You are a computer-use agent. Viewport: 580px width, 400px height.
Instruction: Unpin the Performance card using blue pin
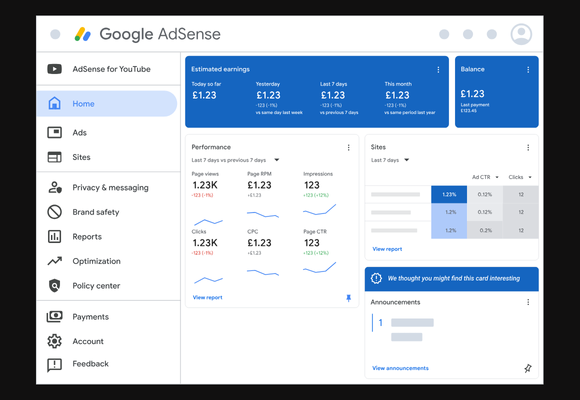pos(348,298)
